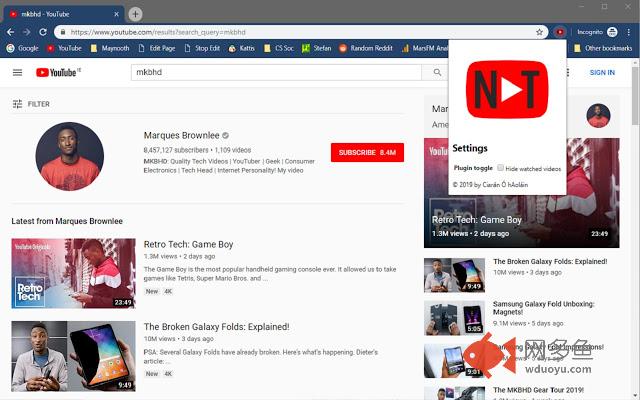Open Samsung Galaxy Fold Unboxing: Magnets! thumbnail

tap(454, 318)
